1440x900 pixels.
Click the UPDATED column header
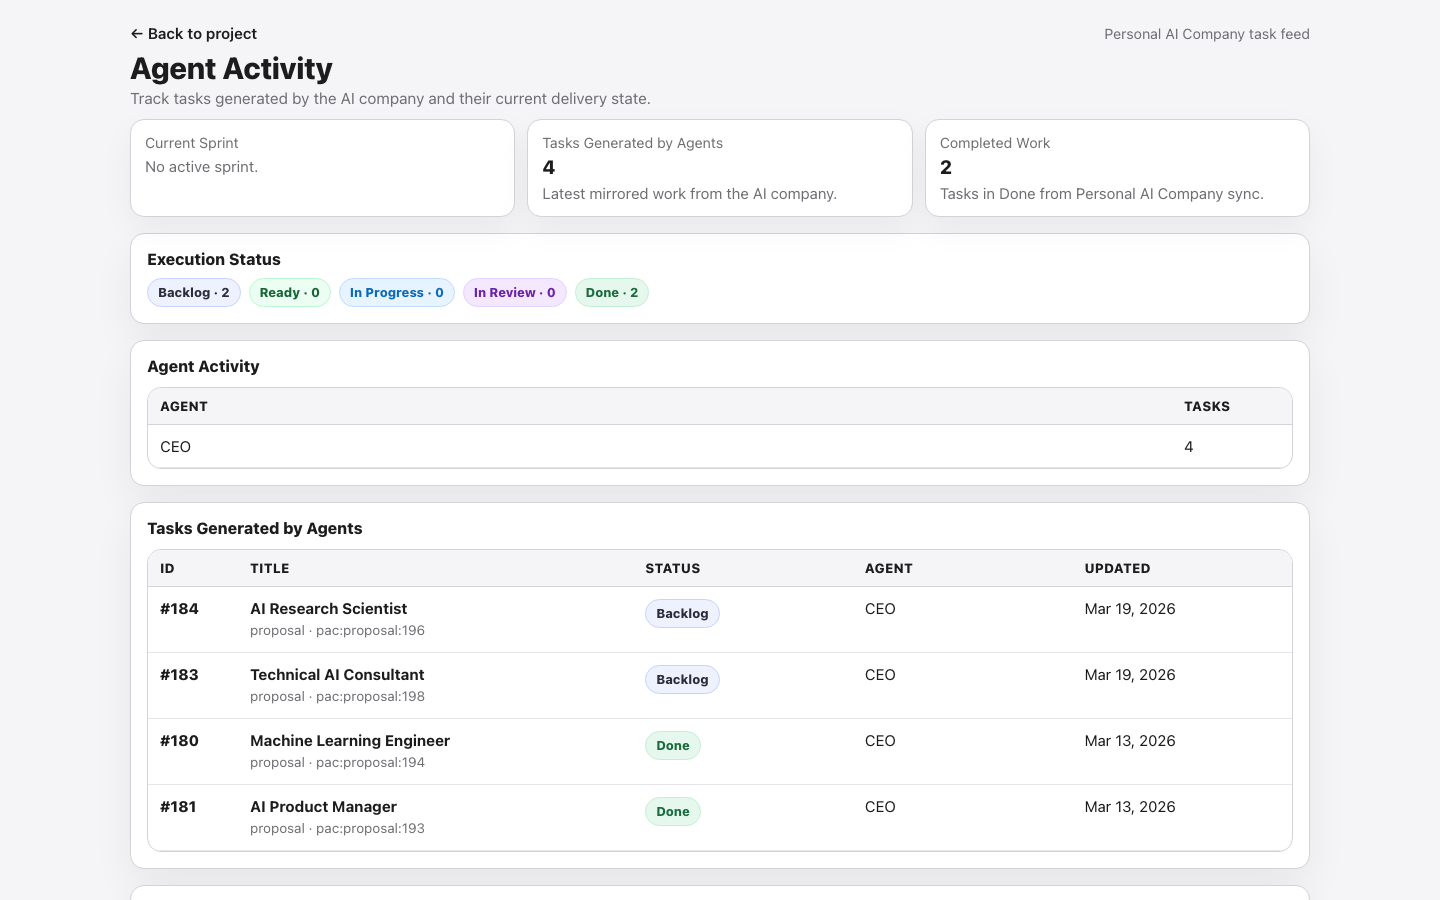pos(1118,569)
